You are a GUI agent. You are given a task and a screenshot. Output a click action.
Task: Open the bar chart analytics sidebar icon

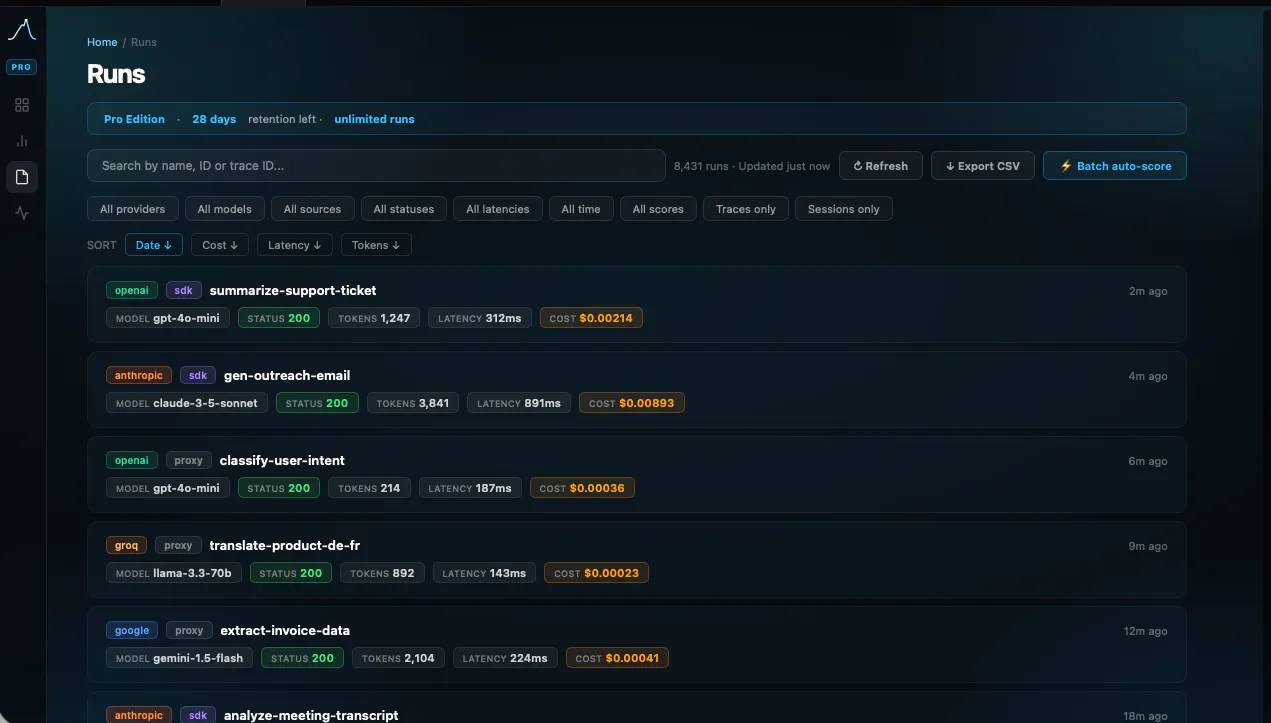(x=22, y=141)
